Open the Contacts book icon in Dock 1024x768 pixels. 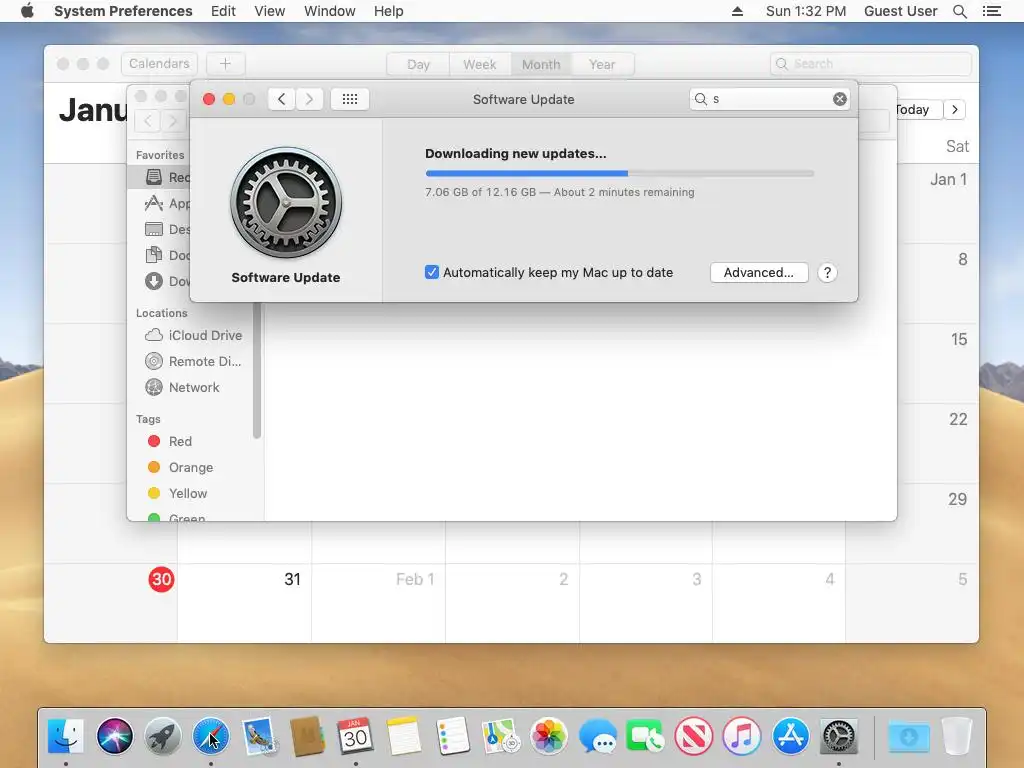(x=308, y=736)
